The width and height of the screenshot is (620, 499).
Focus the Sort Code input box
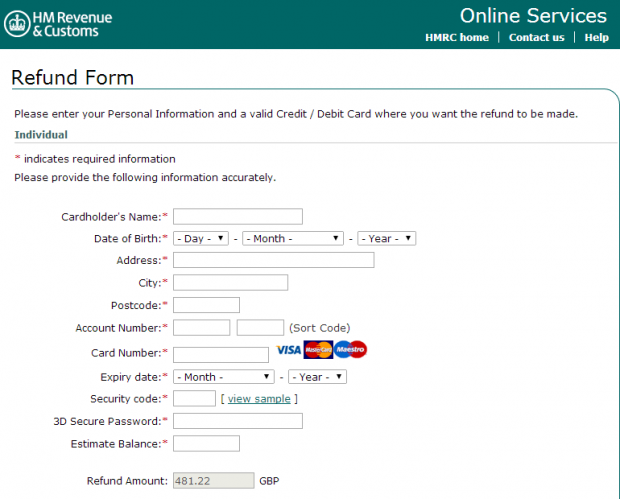260,328
